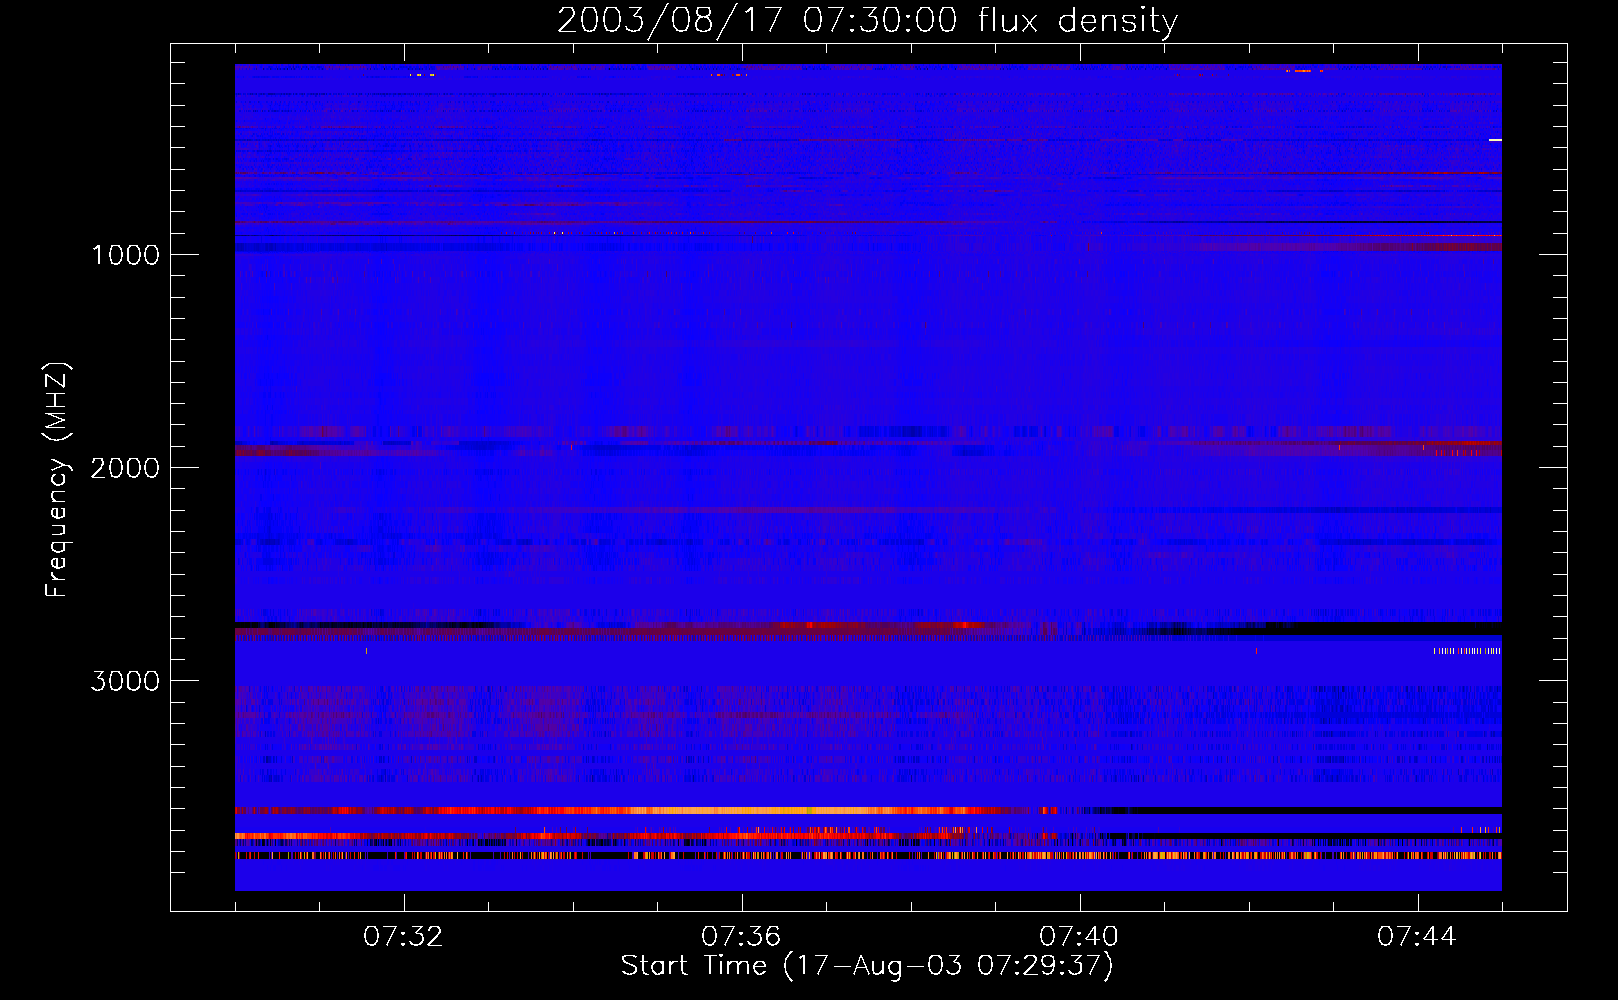Click the 07:44 time tick label

click(x=1417, y=937)
